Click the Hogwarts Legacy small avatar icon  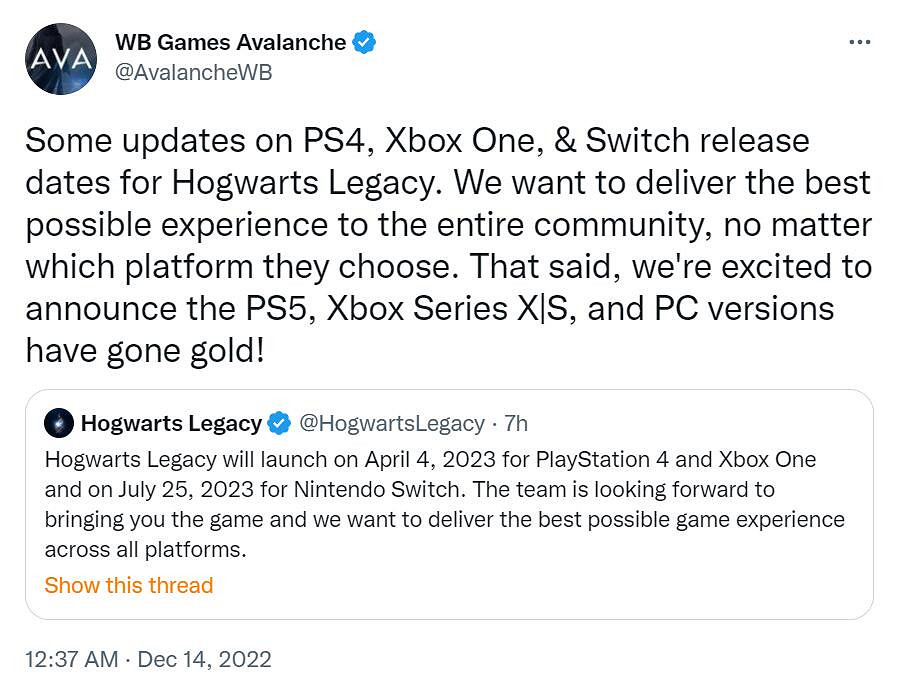[58, 423]
